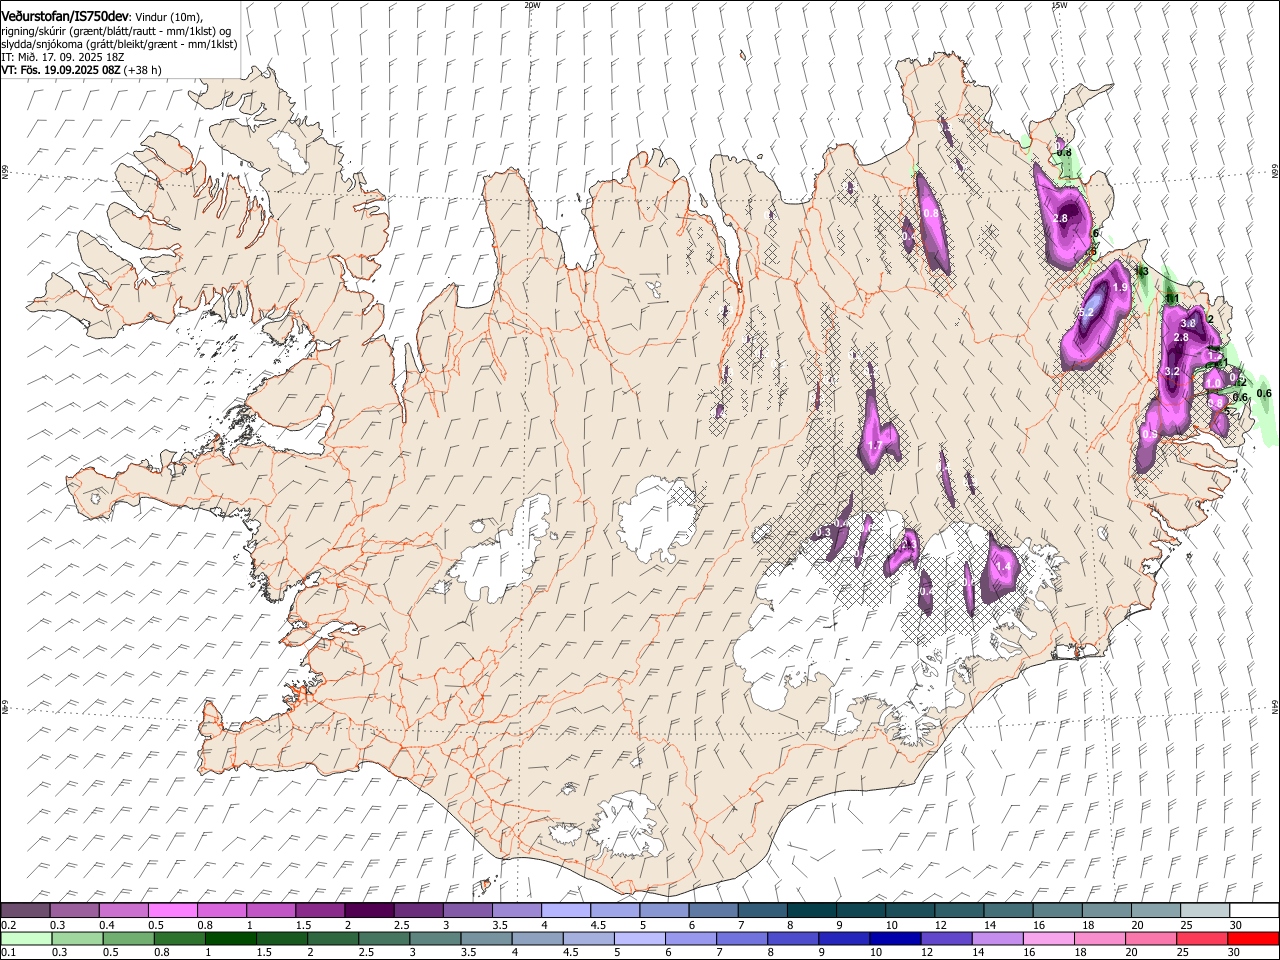The width and height of the screenshot is (1280, 960).
Task: Click the 'IT: Mið. 17. 09. 2025 18Z' line
Action: point(63,57)
